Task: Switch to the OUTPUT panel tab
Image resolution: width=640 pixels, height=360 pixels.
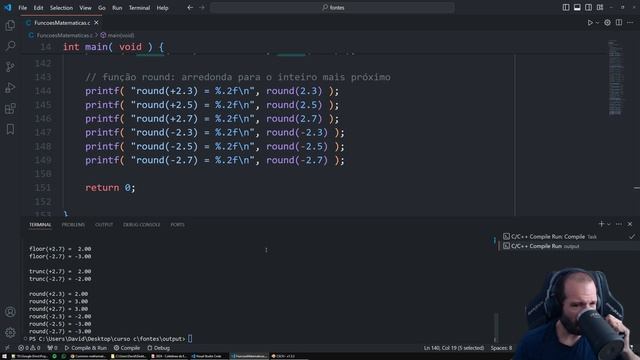Action: click(104, 225)
